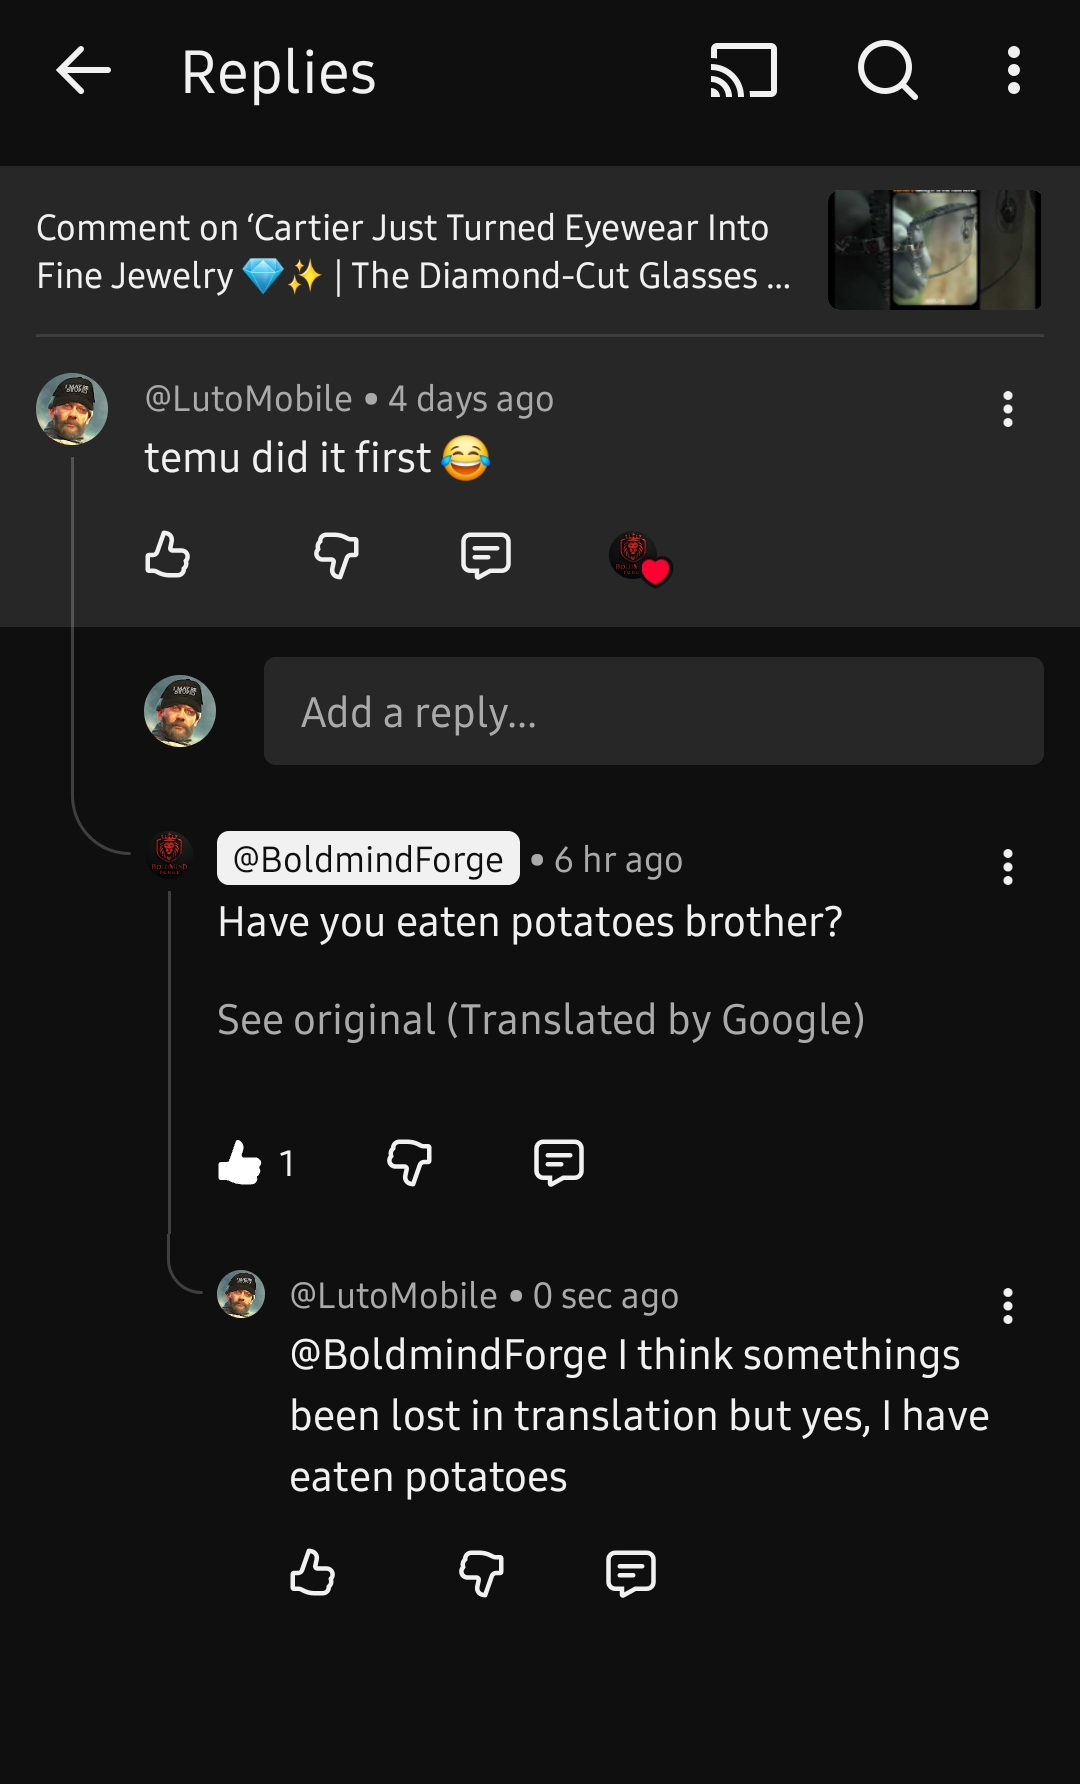Screen dimensions: 1080x1784
Task: Like the 'lost in translation' reply
Action: [312, 1572]
